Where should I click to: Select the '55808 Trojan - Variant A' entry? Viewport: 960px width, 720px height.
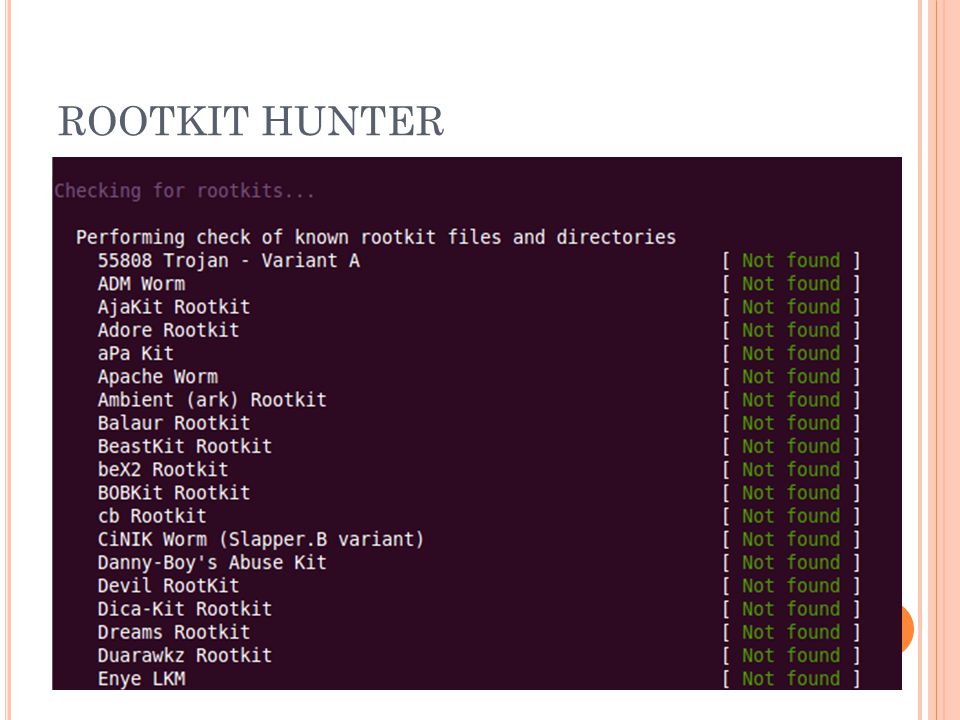coord(228,260)
